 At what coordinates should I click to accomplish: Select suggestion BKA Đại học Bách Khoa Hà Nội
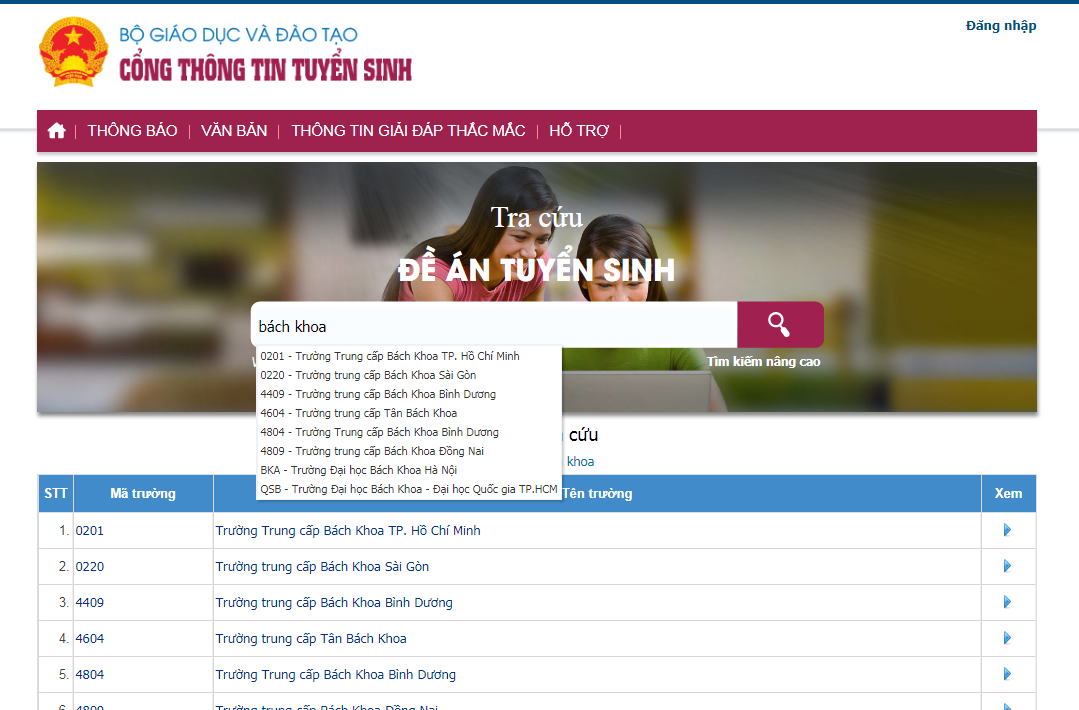pyautogui.click(x=409, y=470)
